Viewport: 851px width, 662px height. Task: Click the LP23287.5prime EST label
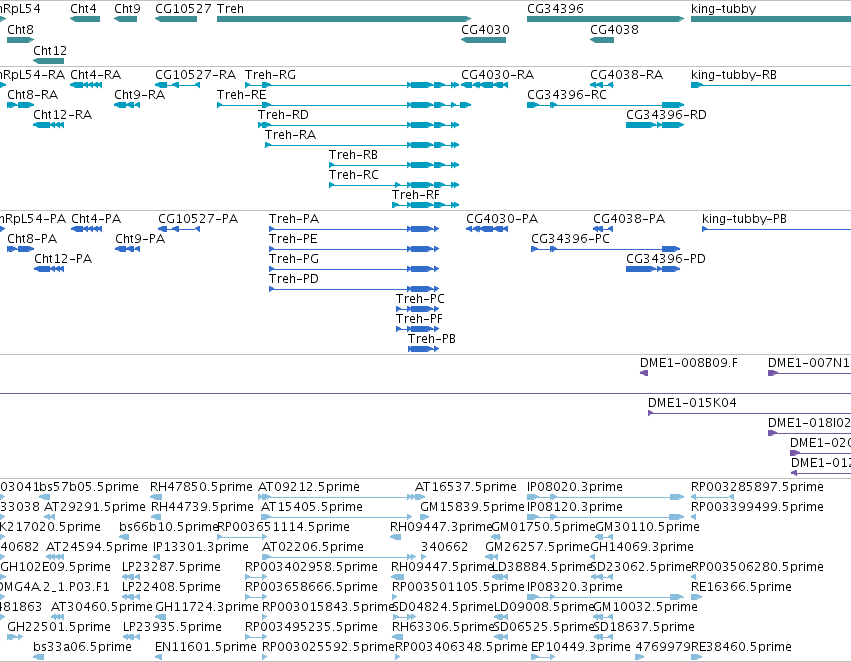click(171, 567)
